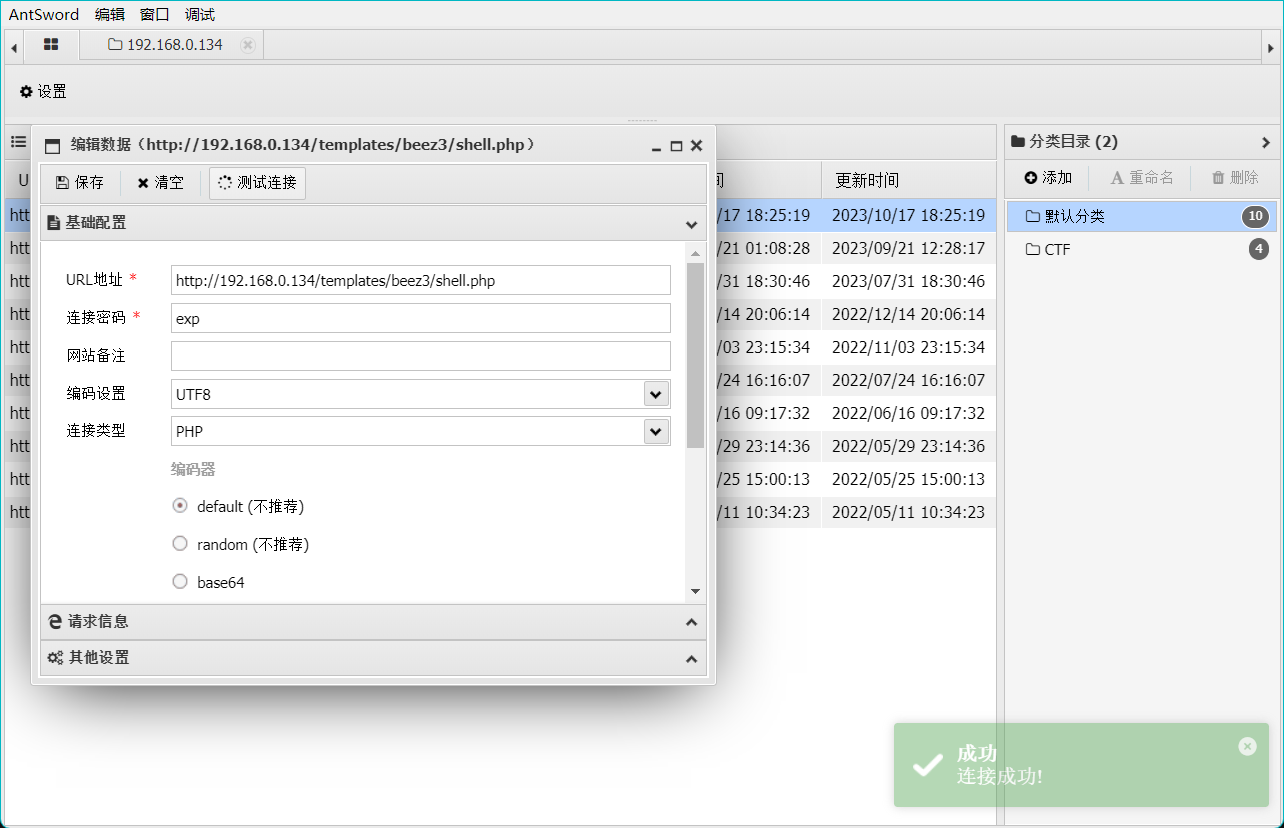Viewport: 1284px width, 828px height.
Task: Select row updated 2023/09/21 12:28:17
Action: 908,248
